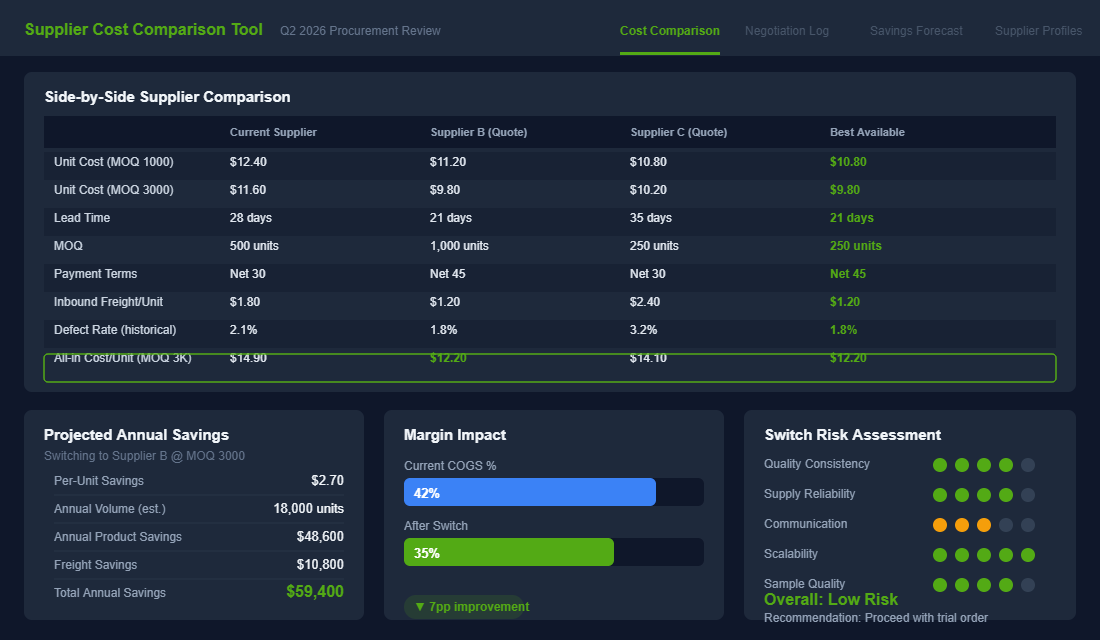The height and width of the screenshot is (640, 1100).
Task: Select the first Quality Consistency green dot
Action: coord(939,464)
